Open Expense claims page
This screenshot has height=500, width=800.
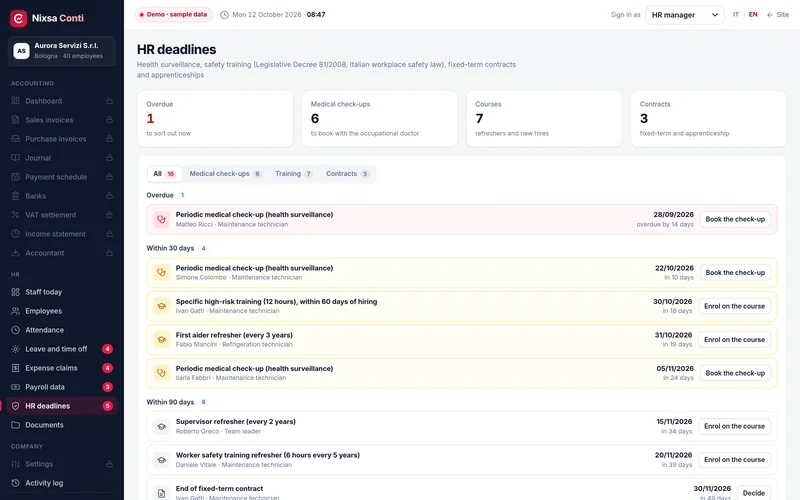click(62, 368)
